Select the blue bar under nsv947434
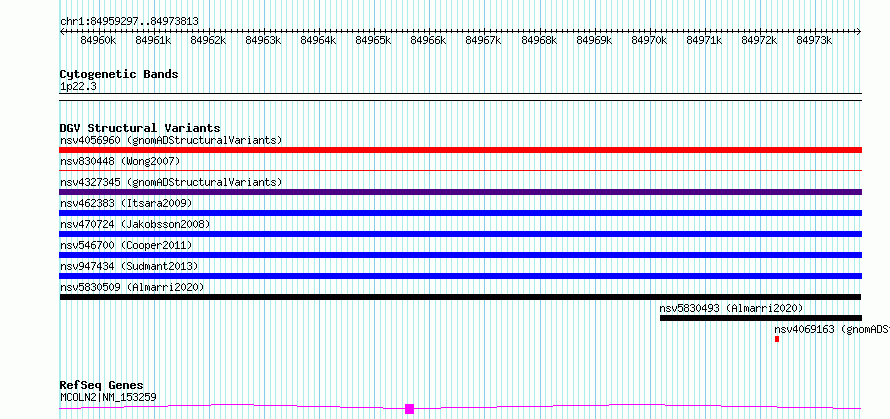The width and height of the screenshot is (890, 419). [460, 276]
